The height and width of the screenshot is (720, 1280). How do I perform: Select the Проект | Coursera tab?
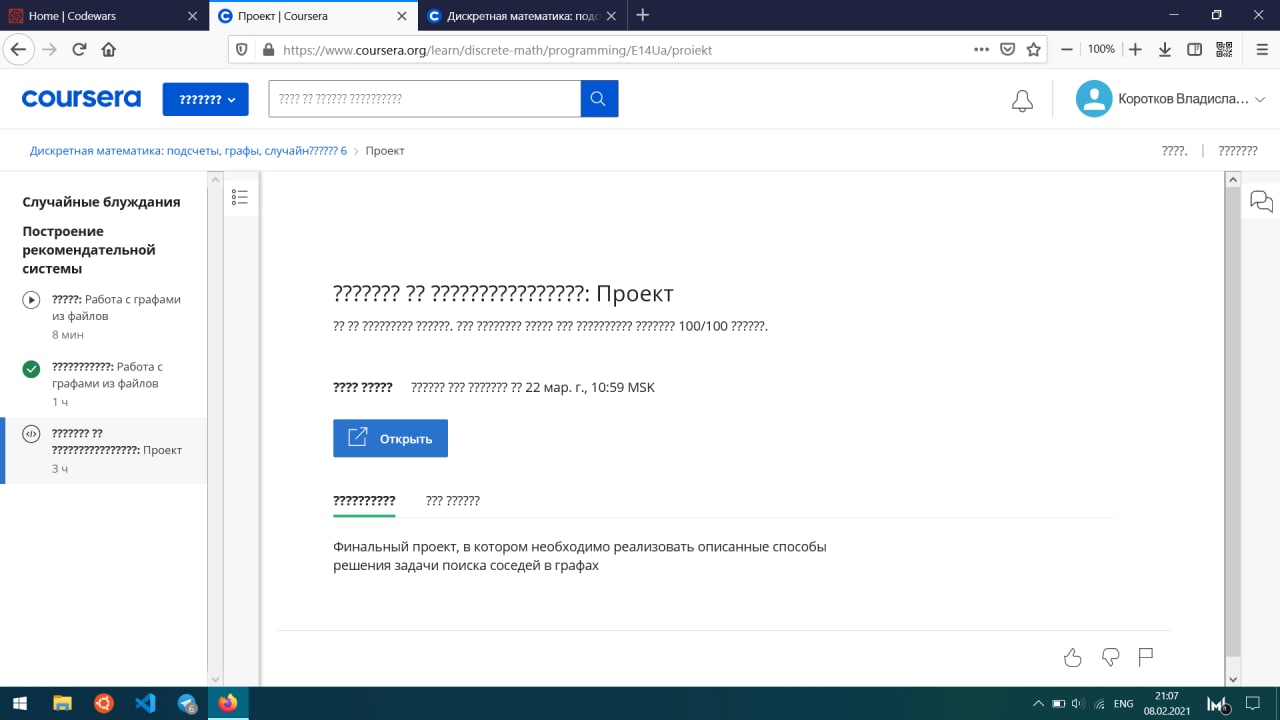tap(313, 15)
